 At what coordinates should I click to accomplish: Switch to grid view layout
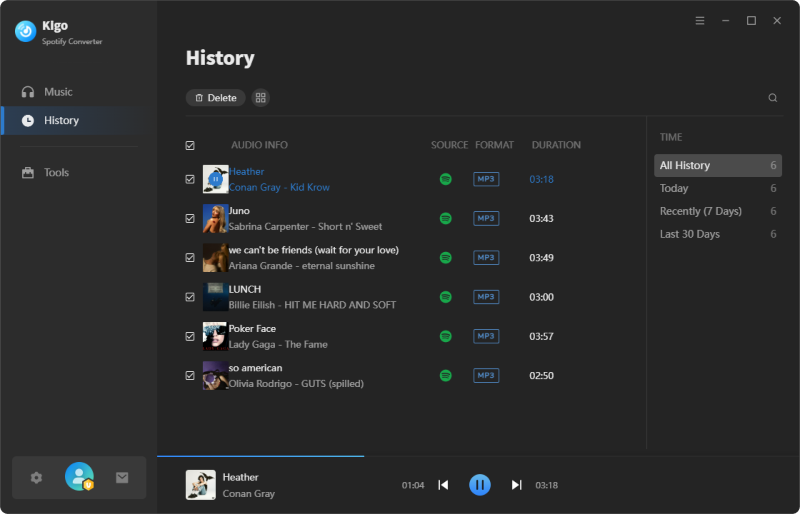pyautogui.click(x=261, y=98)
